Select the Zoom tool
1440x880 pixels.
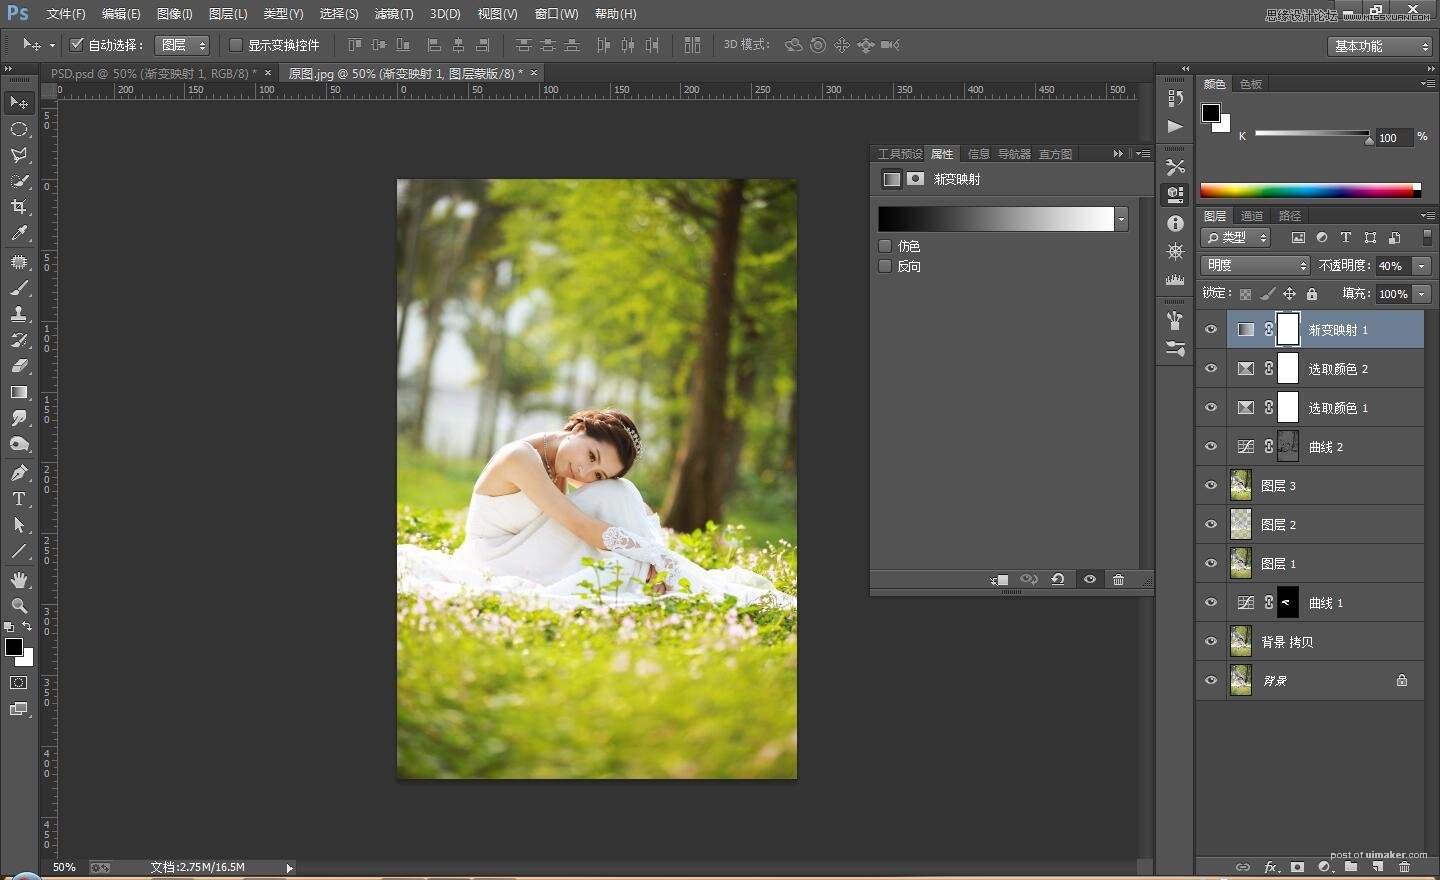pyautogui.click(x=19, y=606)
